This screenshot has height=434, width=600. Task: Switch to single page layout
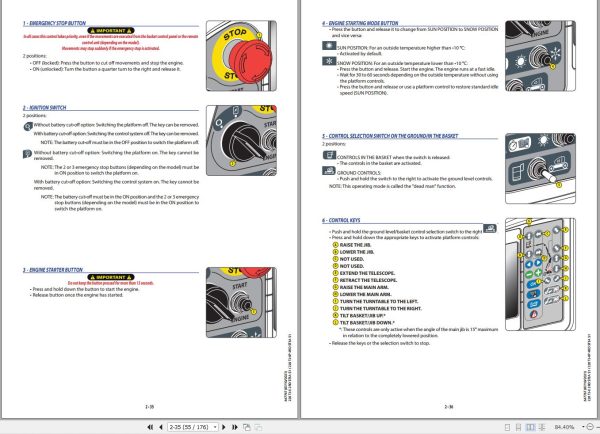coord(507,427)
